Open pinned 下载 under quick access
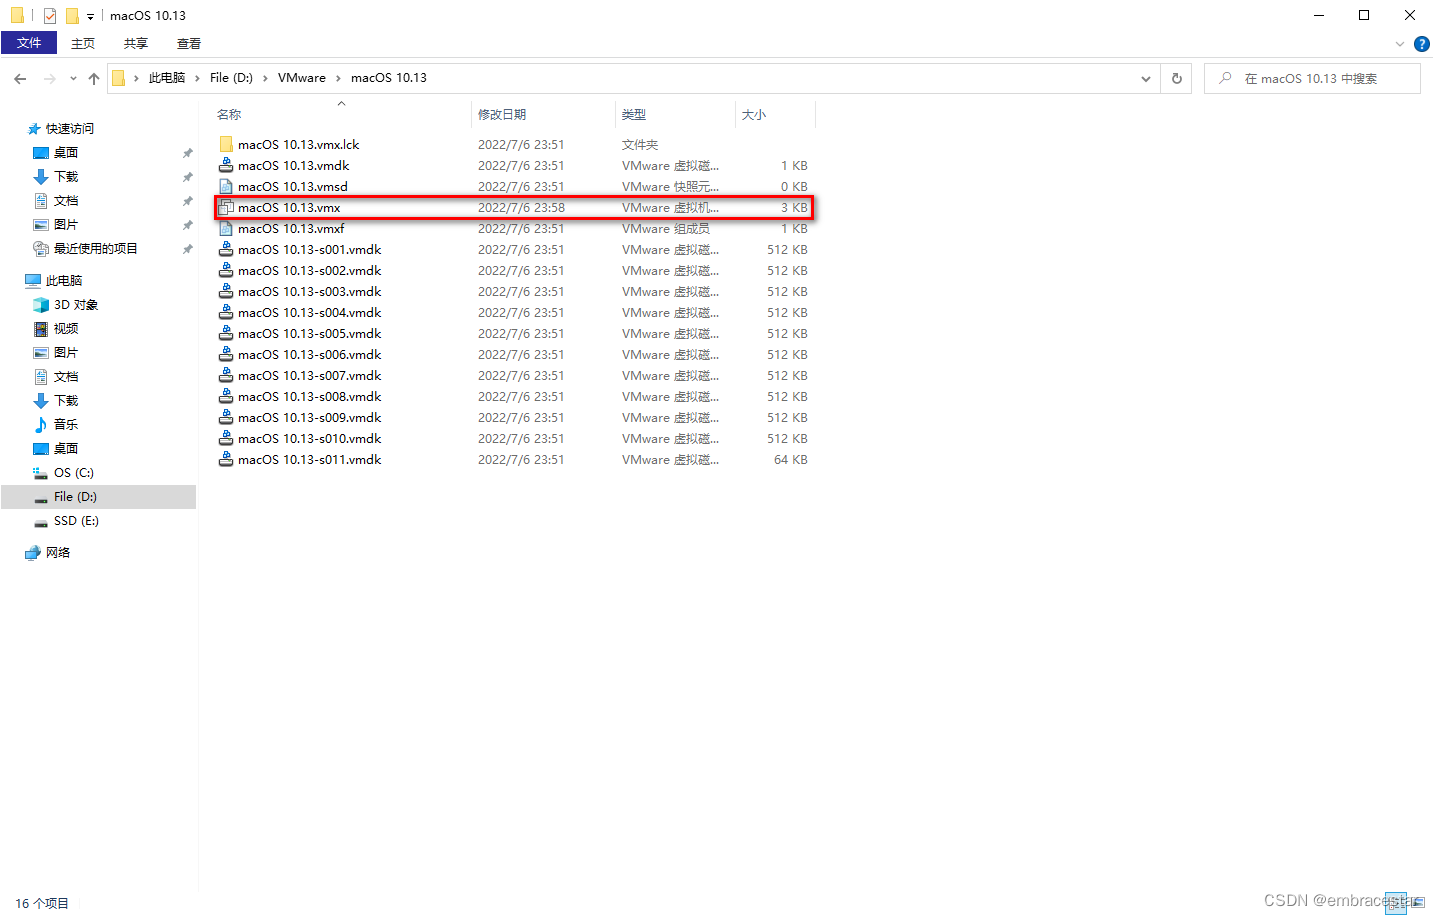 click(x=66, y=177)
